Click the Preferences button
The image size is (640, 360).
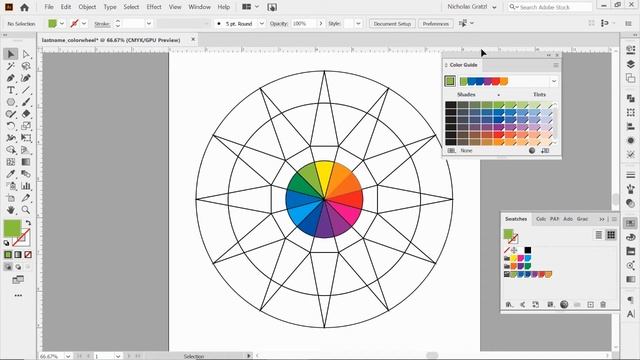(436, 24)
